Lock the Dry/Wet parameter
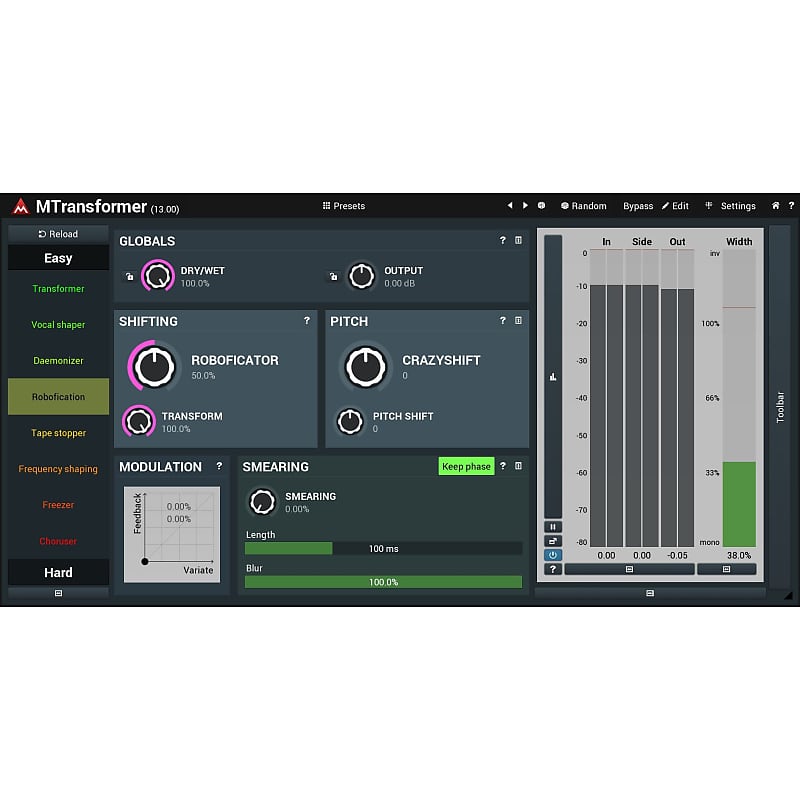 pyautogui.click(x=130, y=276)
